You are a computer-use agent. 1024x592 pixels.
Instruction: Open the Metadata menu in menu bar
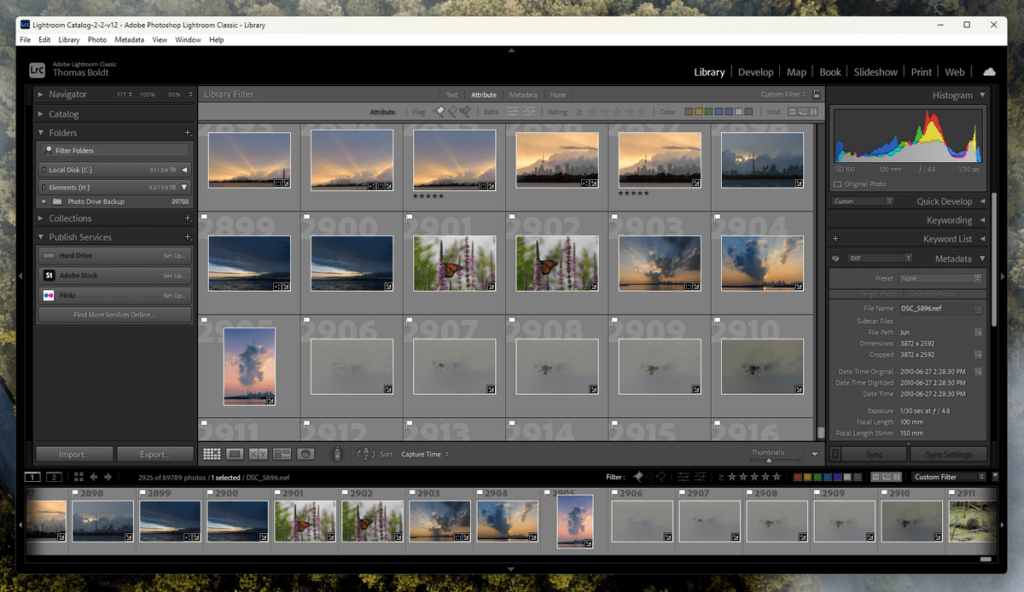click(x=129, y=40)
